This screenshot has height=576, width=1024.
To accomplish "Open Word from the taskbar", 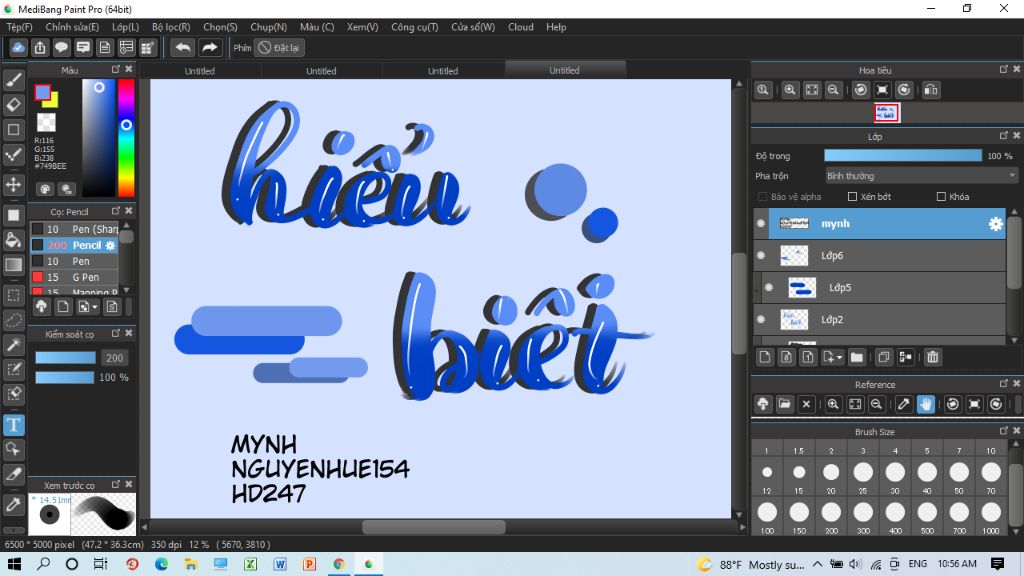I will 280,564.
